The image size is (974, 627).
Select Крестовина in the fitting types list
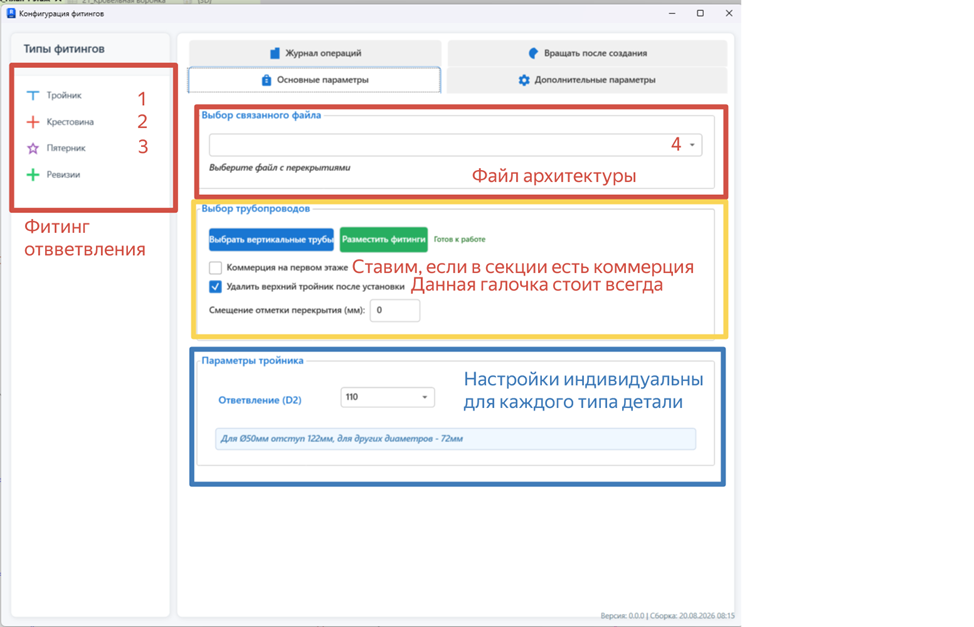coord(70,122)
